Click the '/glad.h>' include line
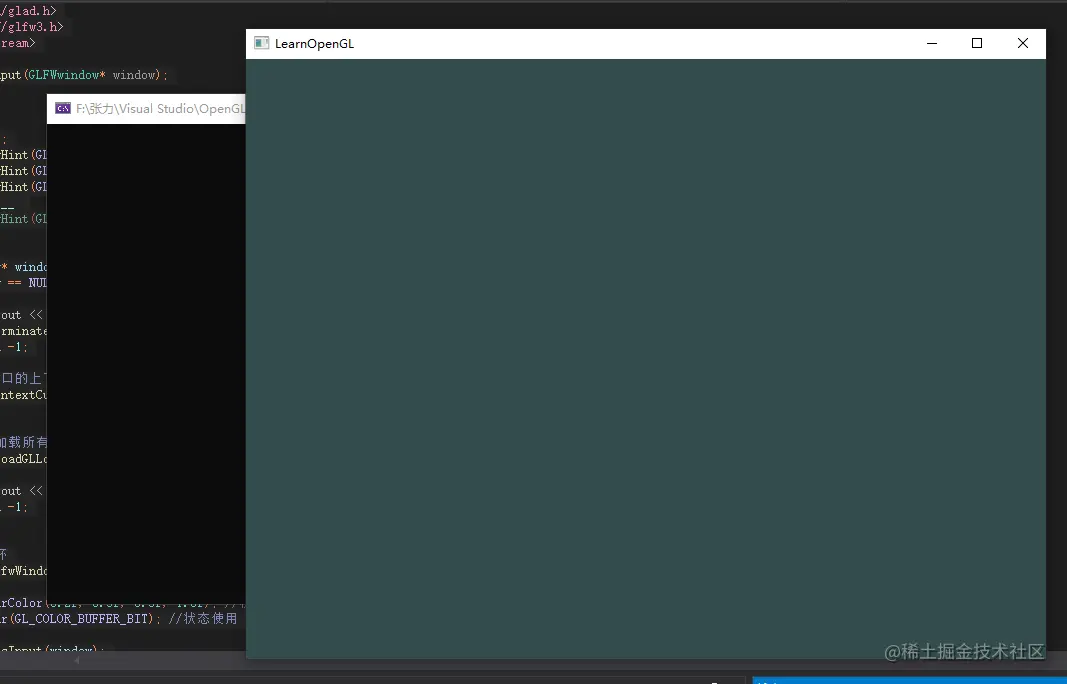This screenshot has height=684, width=1067. [29, 11]
